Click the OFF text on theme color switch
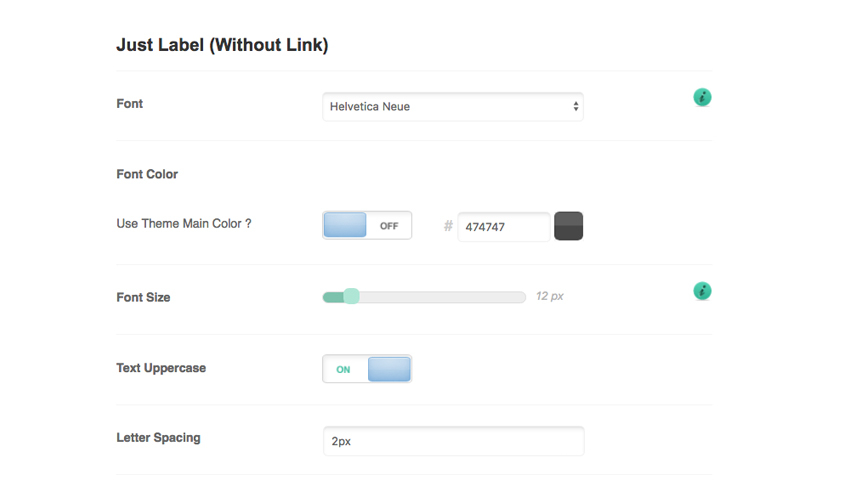 click(389, 226)
